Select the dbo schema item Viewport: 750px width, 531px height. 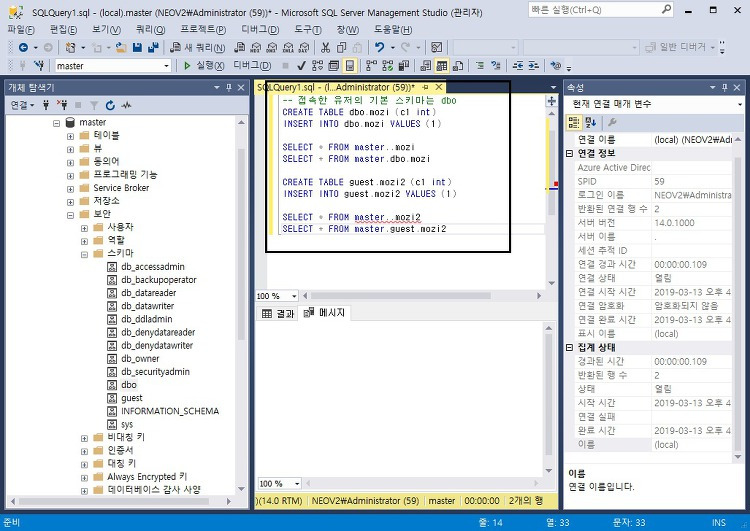(x=129, y=385)
